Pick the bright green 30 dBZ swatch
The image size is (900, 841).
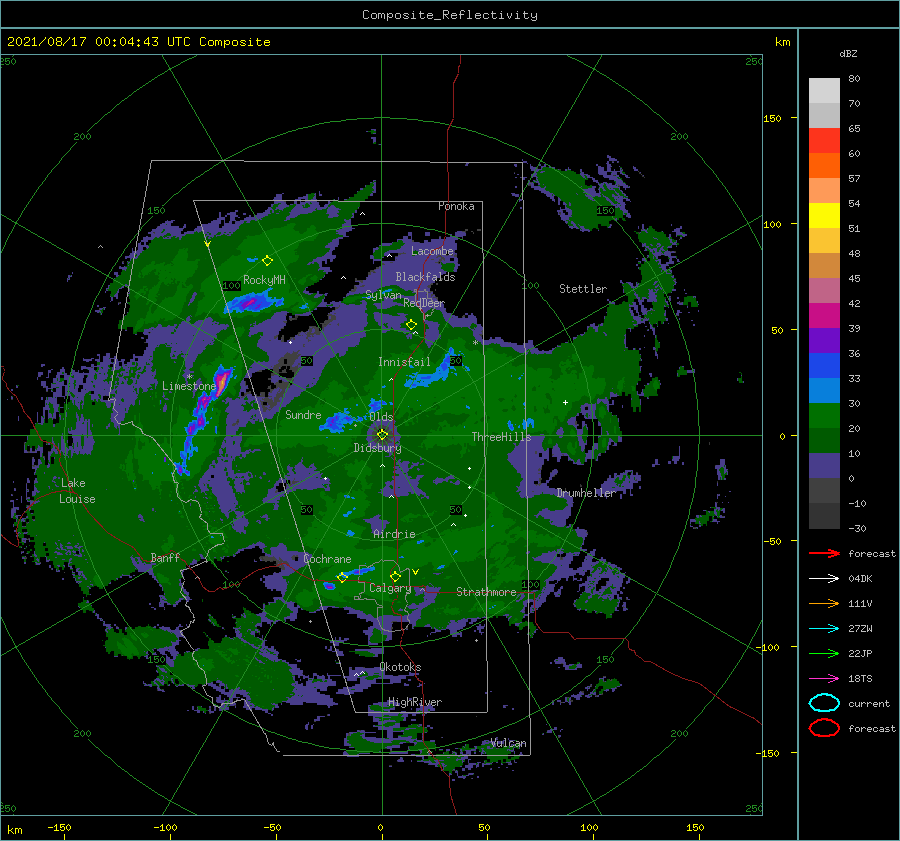pyautogui.click(x=824, y=415)
